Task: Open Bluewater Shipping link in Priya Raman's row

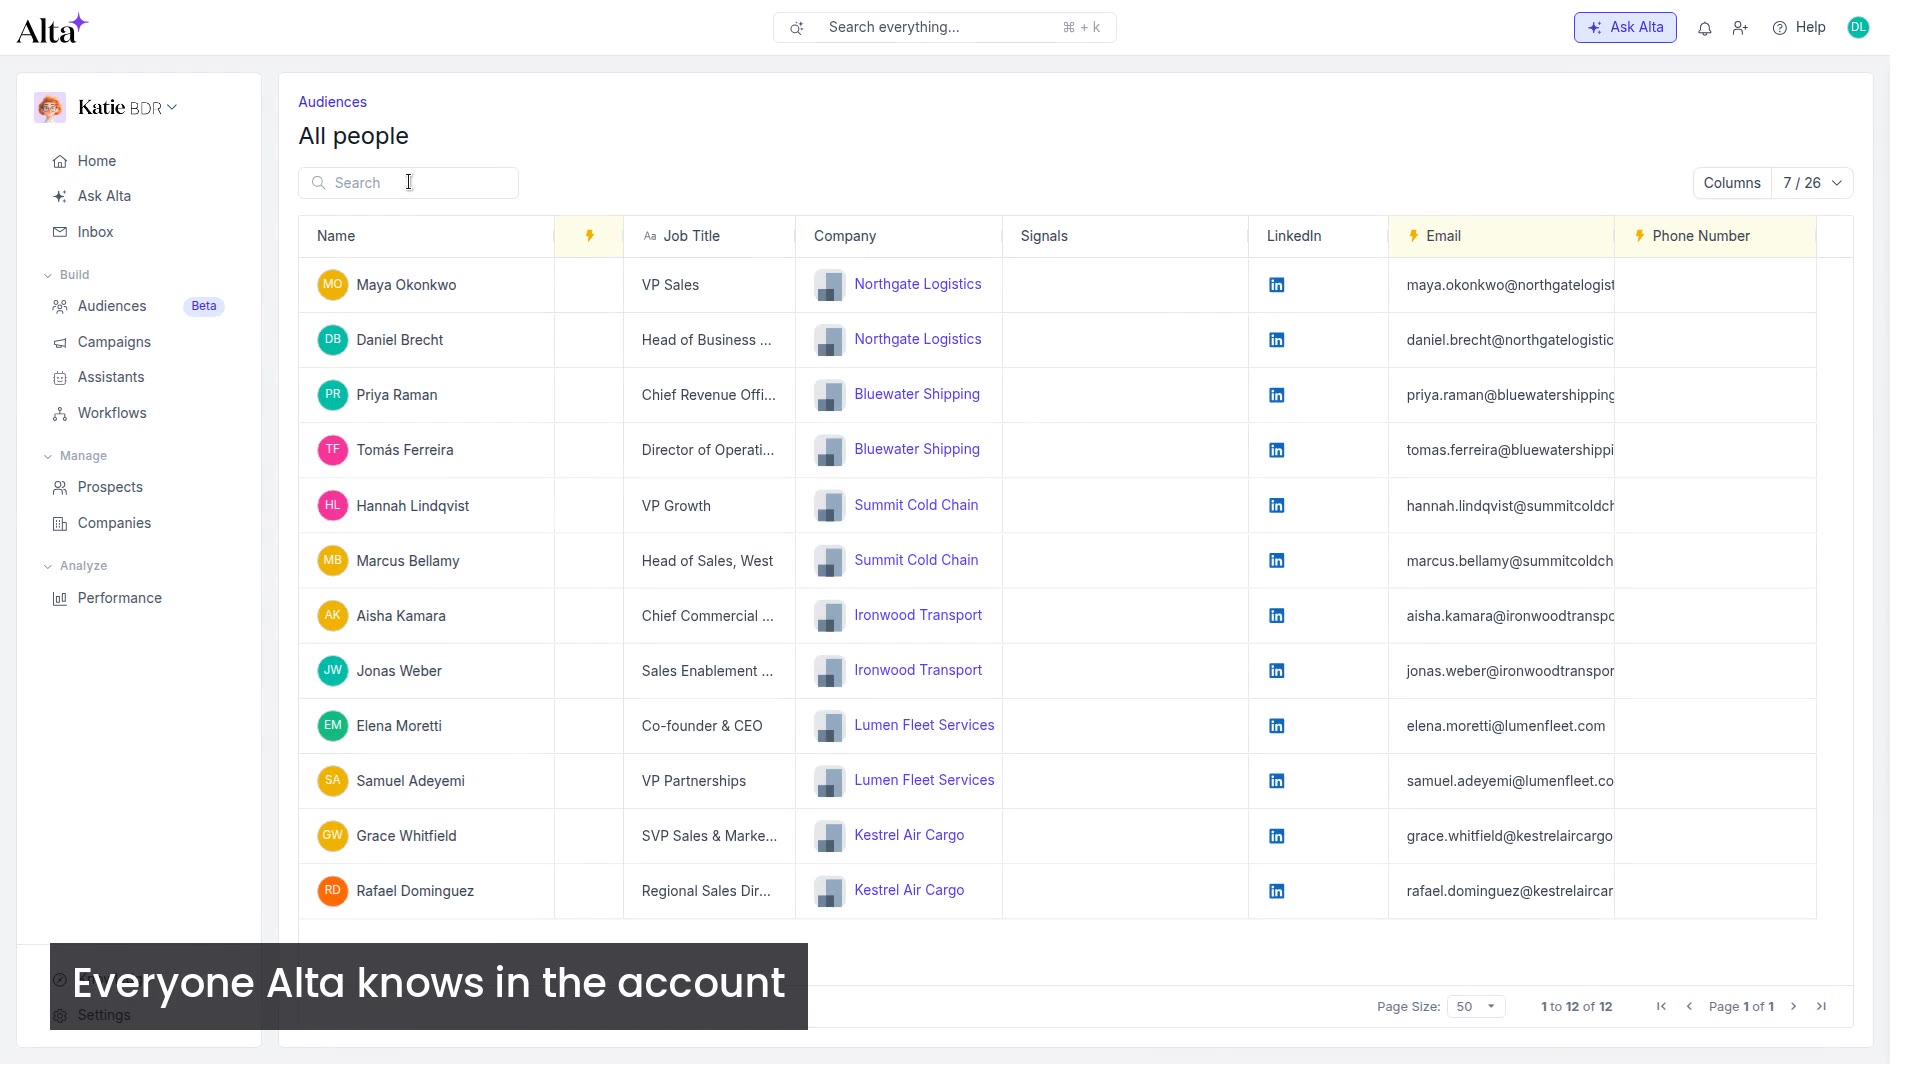Action: (x=916, y=394)
